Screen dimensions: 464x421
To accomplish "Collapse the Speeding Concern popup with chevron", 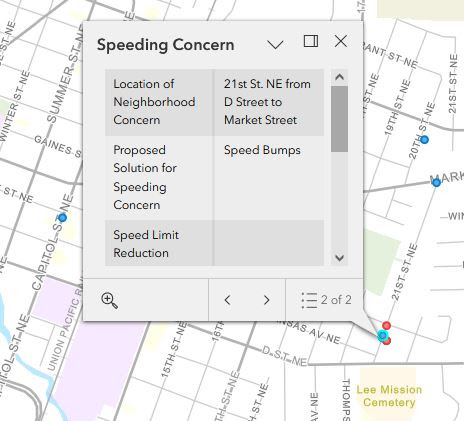I will [275, 44].
